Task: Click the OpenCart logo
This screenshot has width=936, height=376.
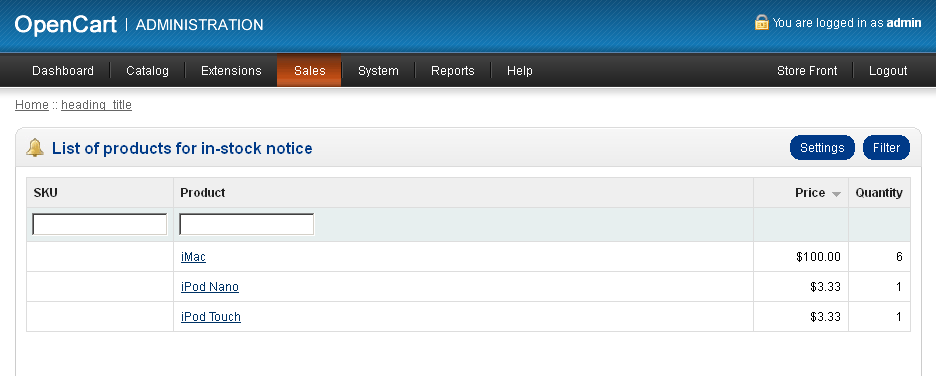Action: (66, 25)
